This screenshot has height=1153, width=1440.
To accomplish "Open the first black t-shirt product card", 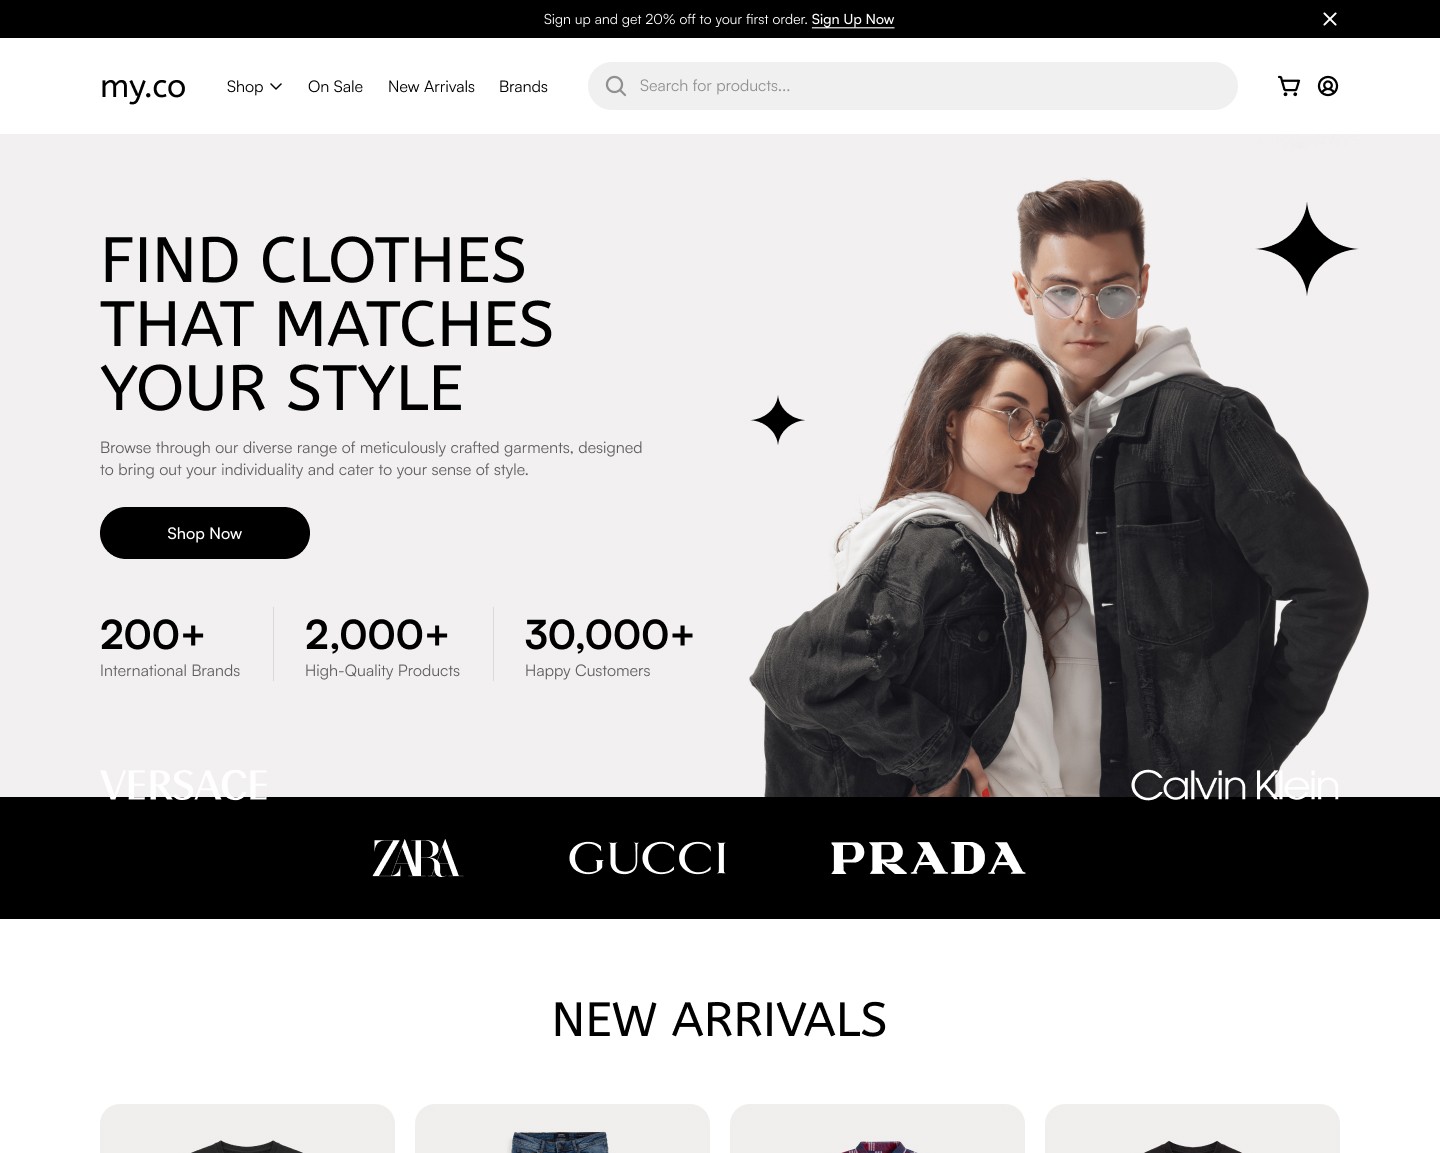I will 247,1129.
